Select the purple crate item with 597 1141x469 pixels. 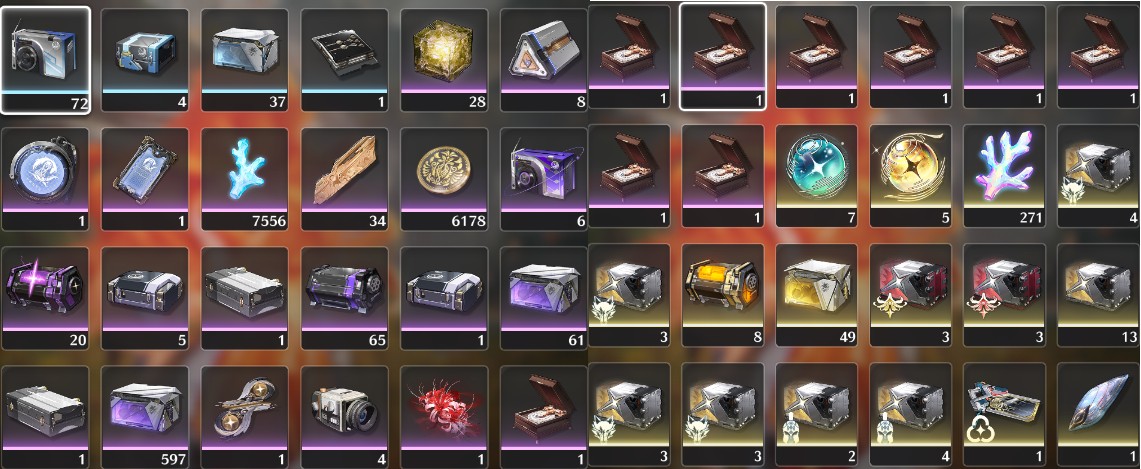(145, 417)
